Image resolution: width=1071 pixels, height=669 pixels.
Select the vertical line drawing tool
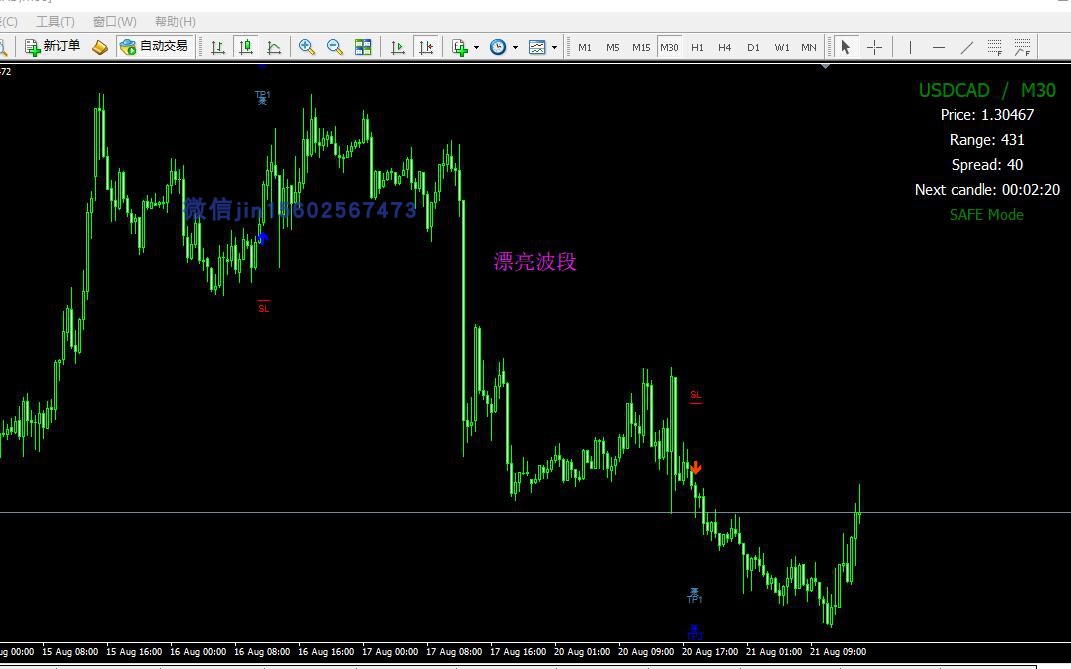[x=910, y=47]
